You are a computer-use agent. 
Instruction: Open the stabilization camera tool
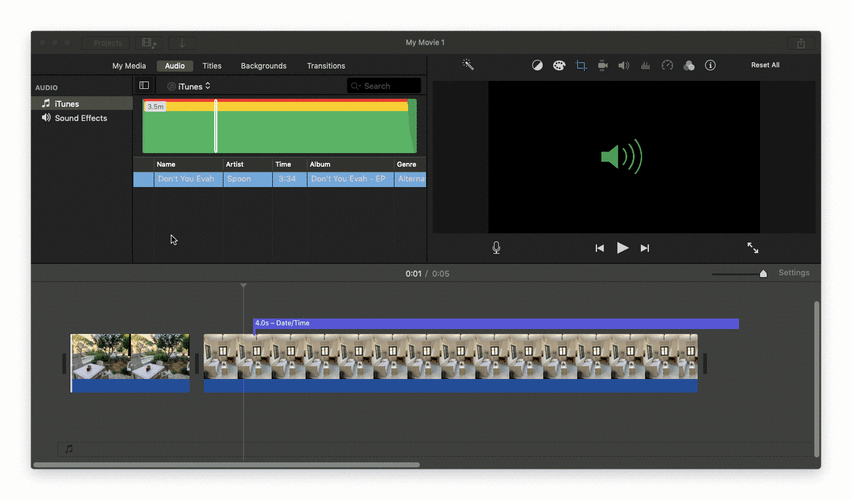[603, 65]
